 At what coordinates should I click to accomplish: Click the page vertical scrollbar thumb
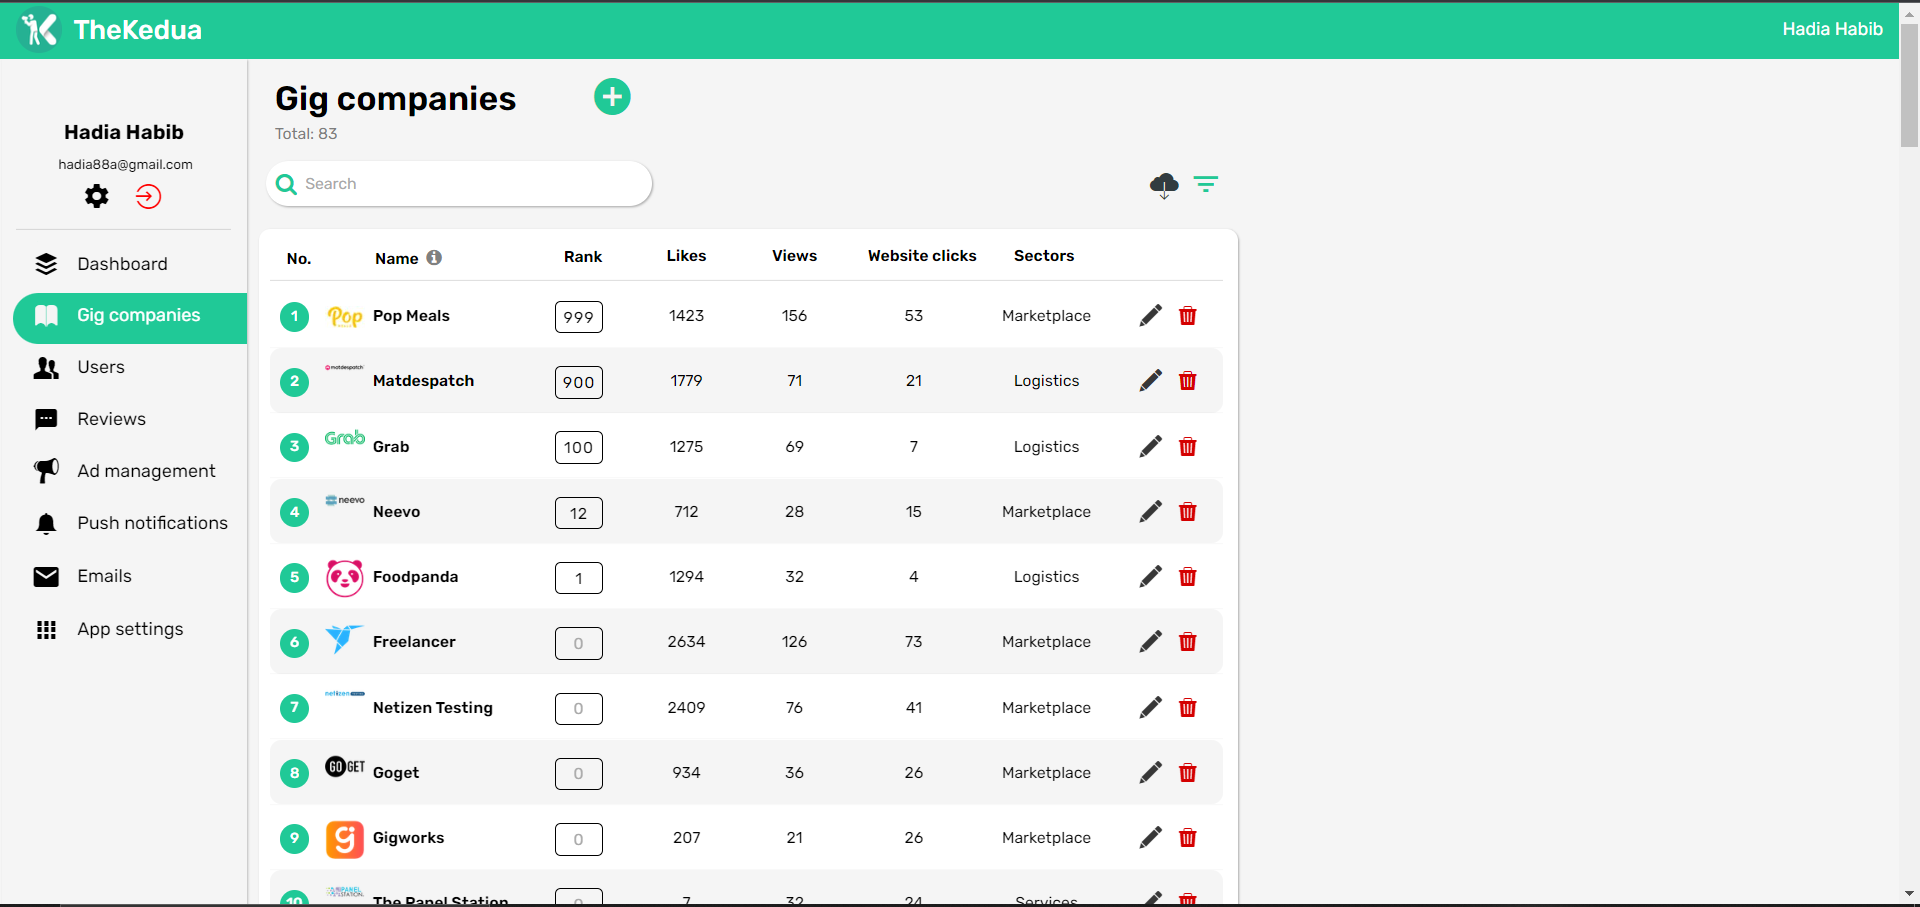(x=1909, y=84)
